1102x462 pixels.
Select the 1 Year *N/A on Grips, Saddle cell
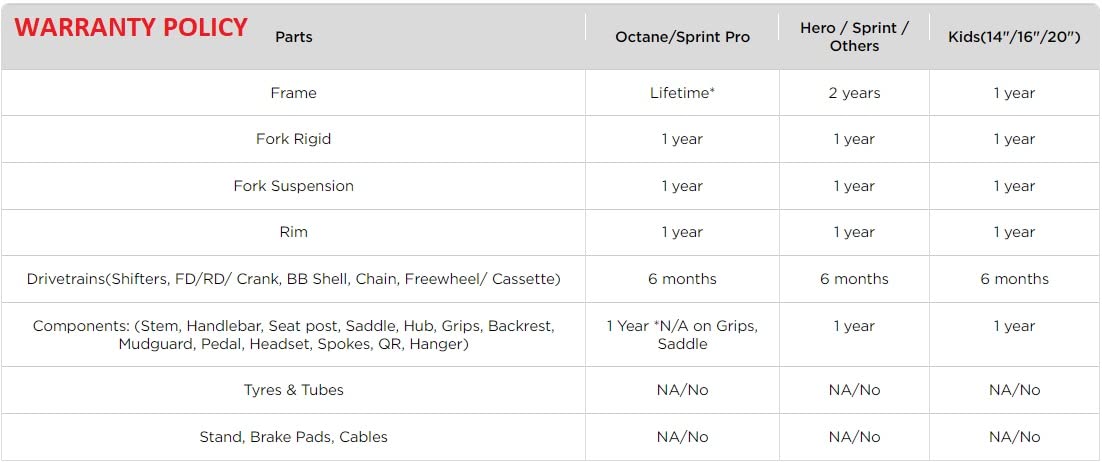pyautogui.click(x=682, y=335)
